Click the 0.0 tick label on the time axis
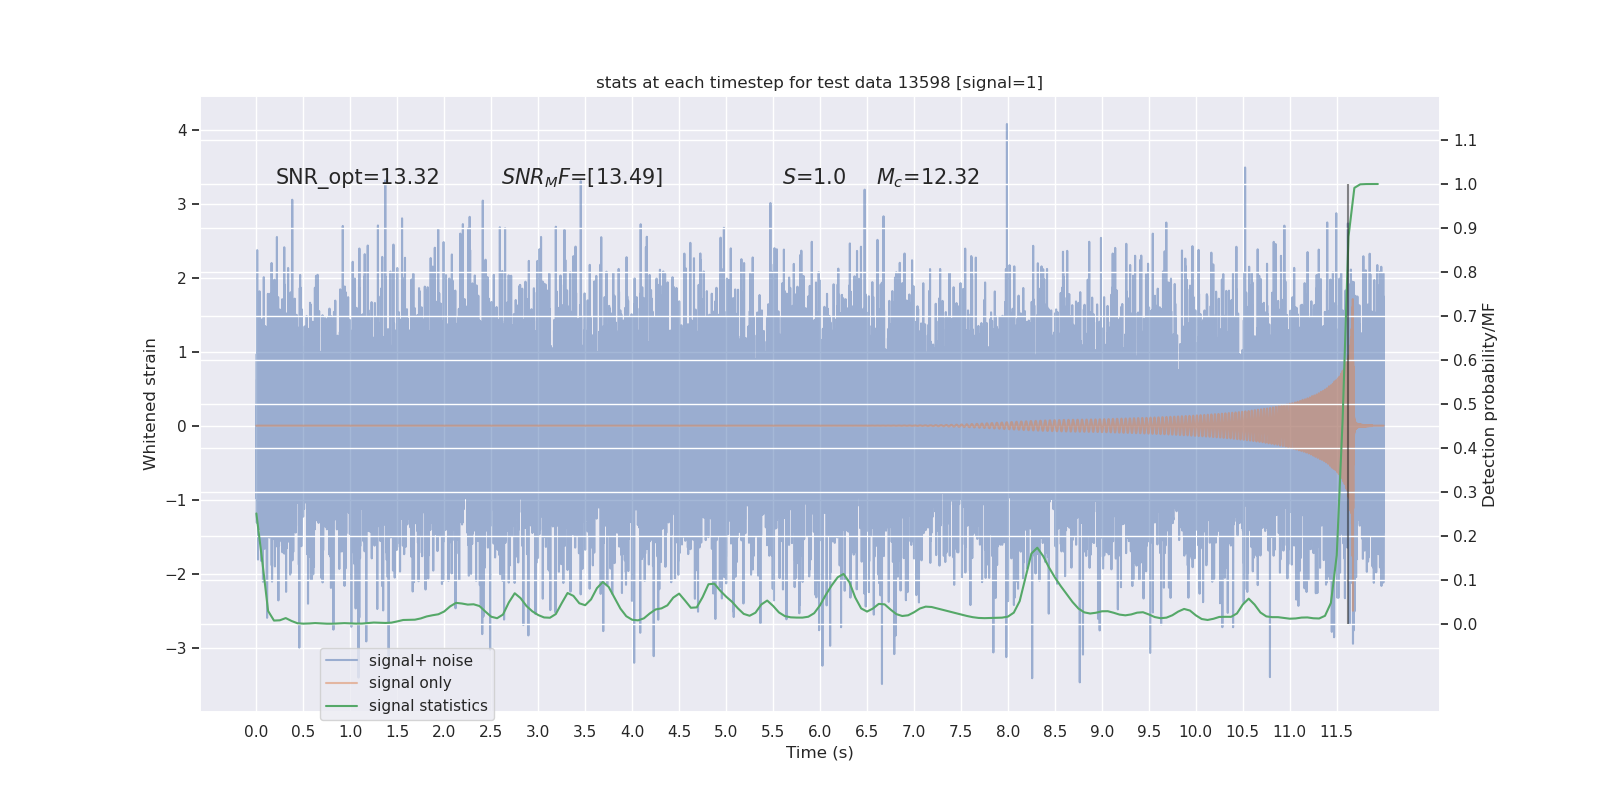Viewport: 1600px width, 800px height. point(256,732)
